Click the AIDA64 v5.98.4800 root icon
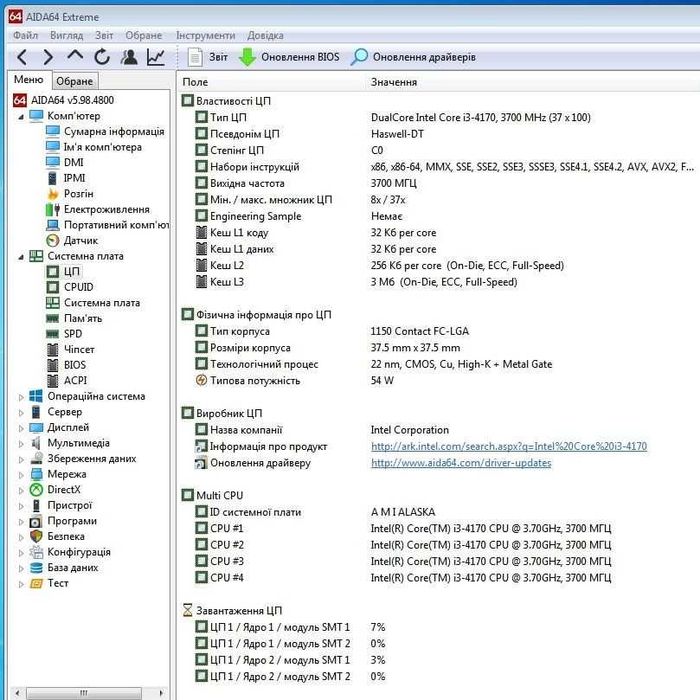The image size is (700, 700). 20,100
